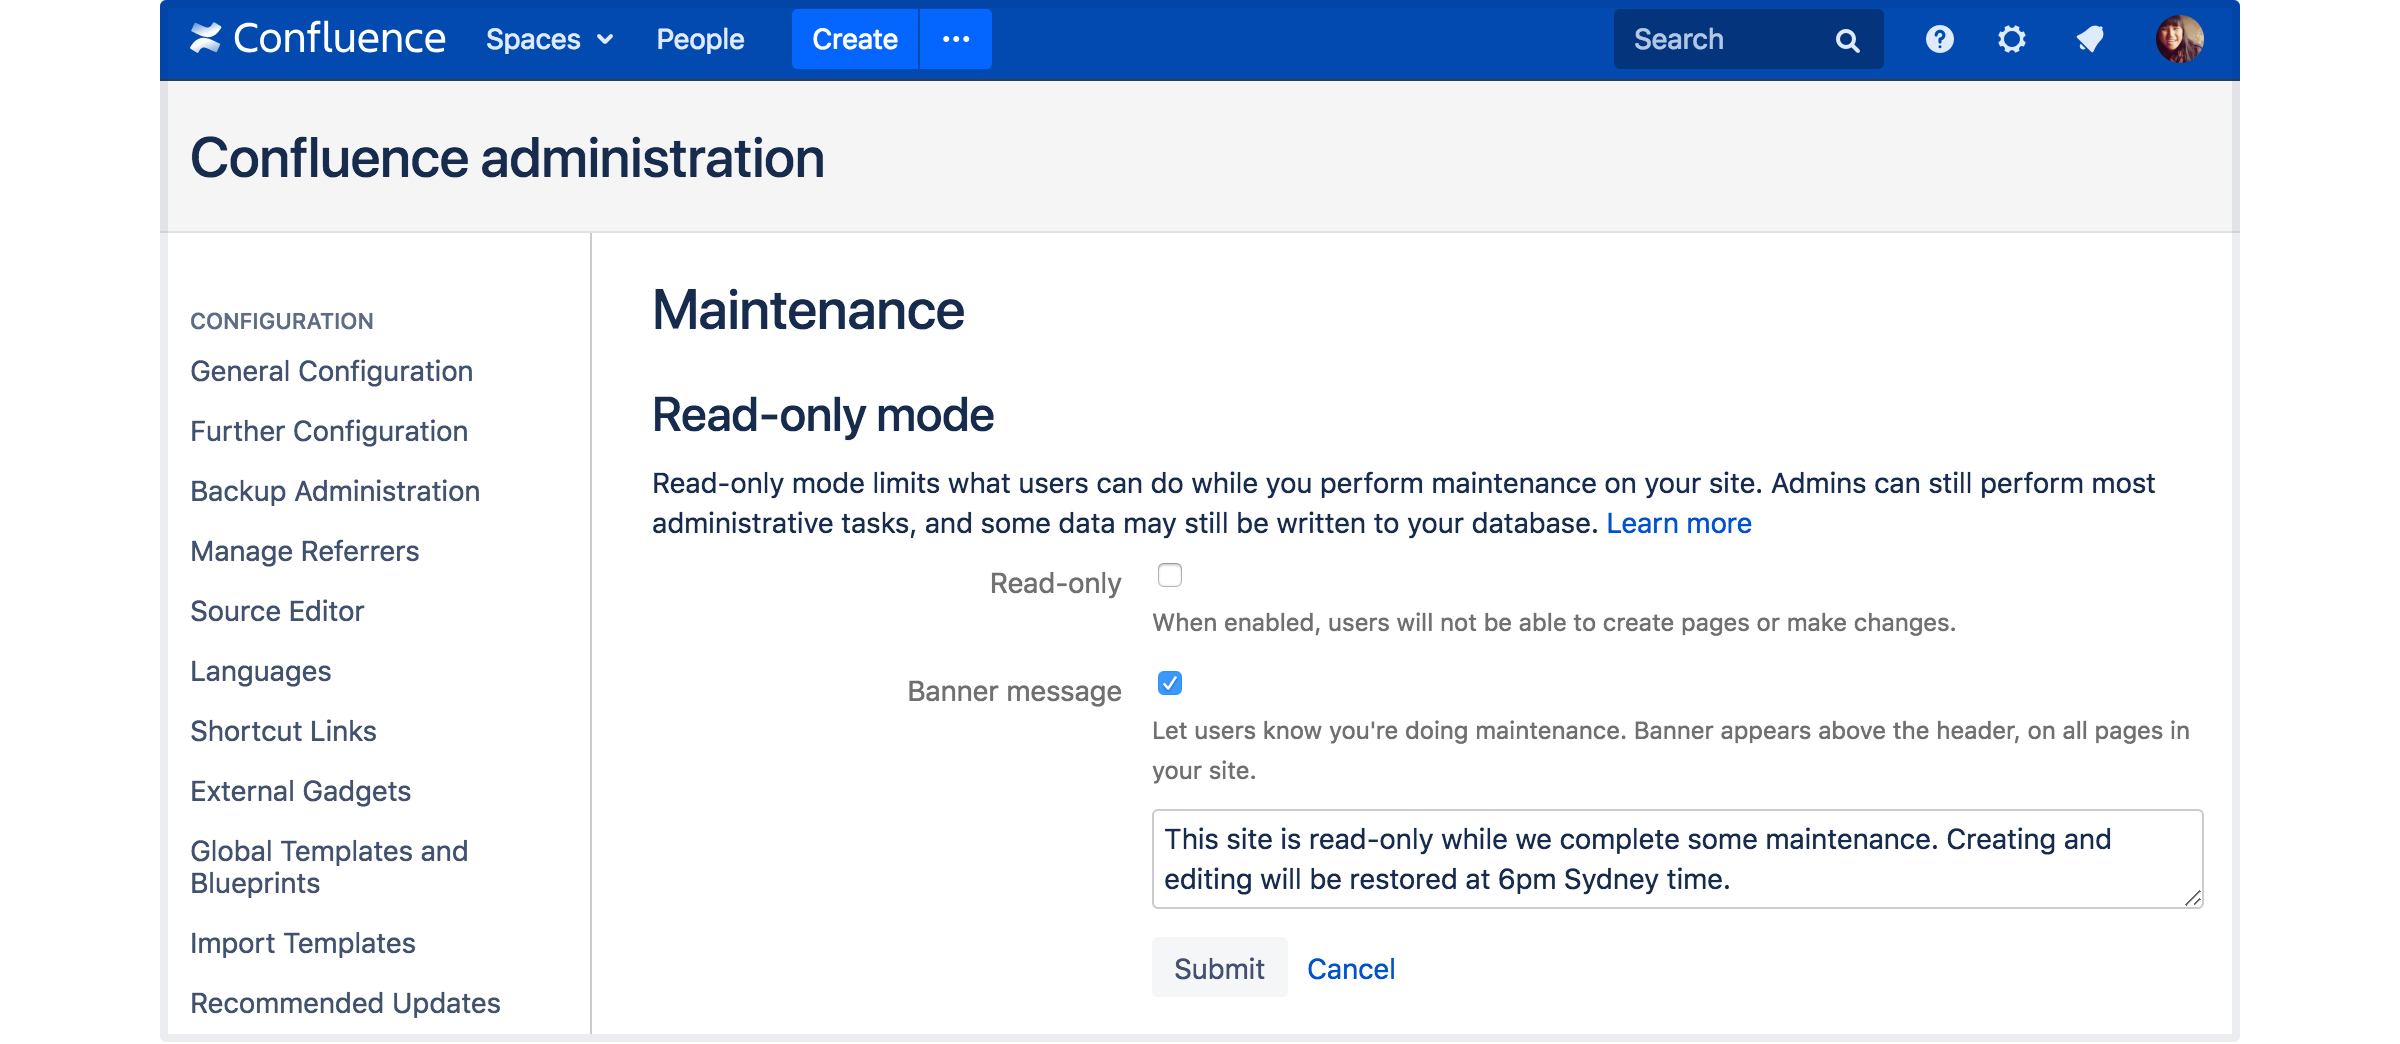
Task: Click the Confluence administration title
Action: pos(507,158)
